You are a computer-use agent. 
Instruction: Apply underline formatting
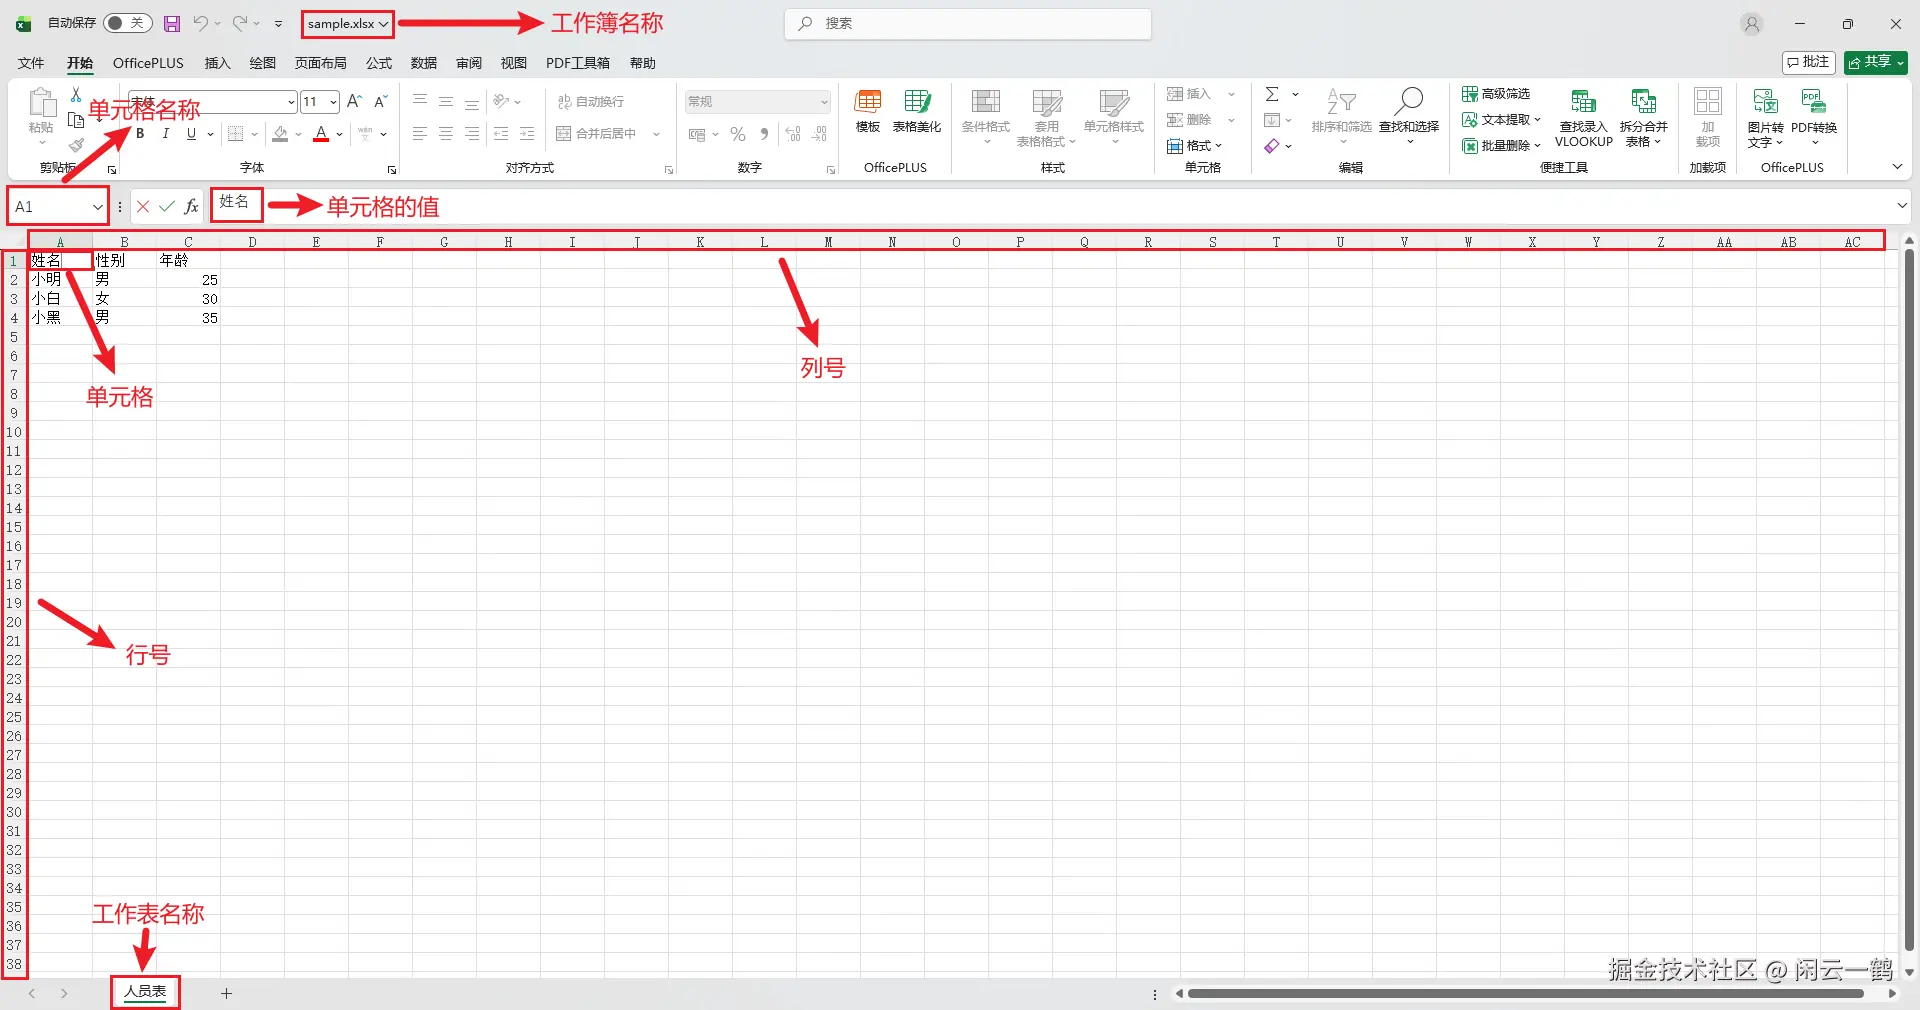(191, 134)
